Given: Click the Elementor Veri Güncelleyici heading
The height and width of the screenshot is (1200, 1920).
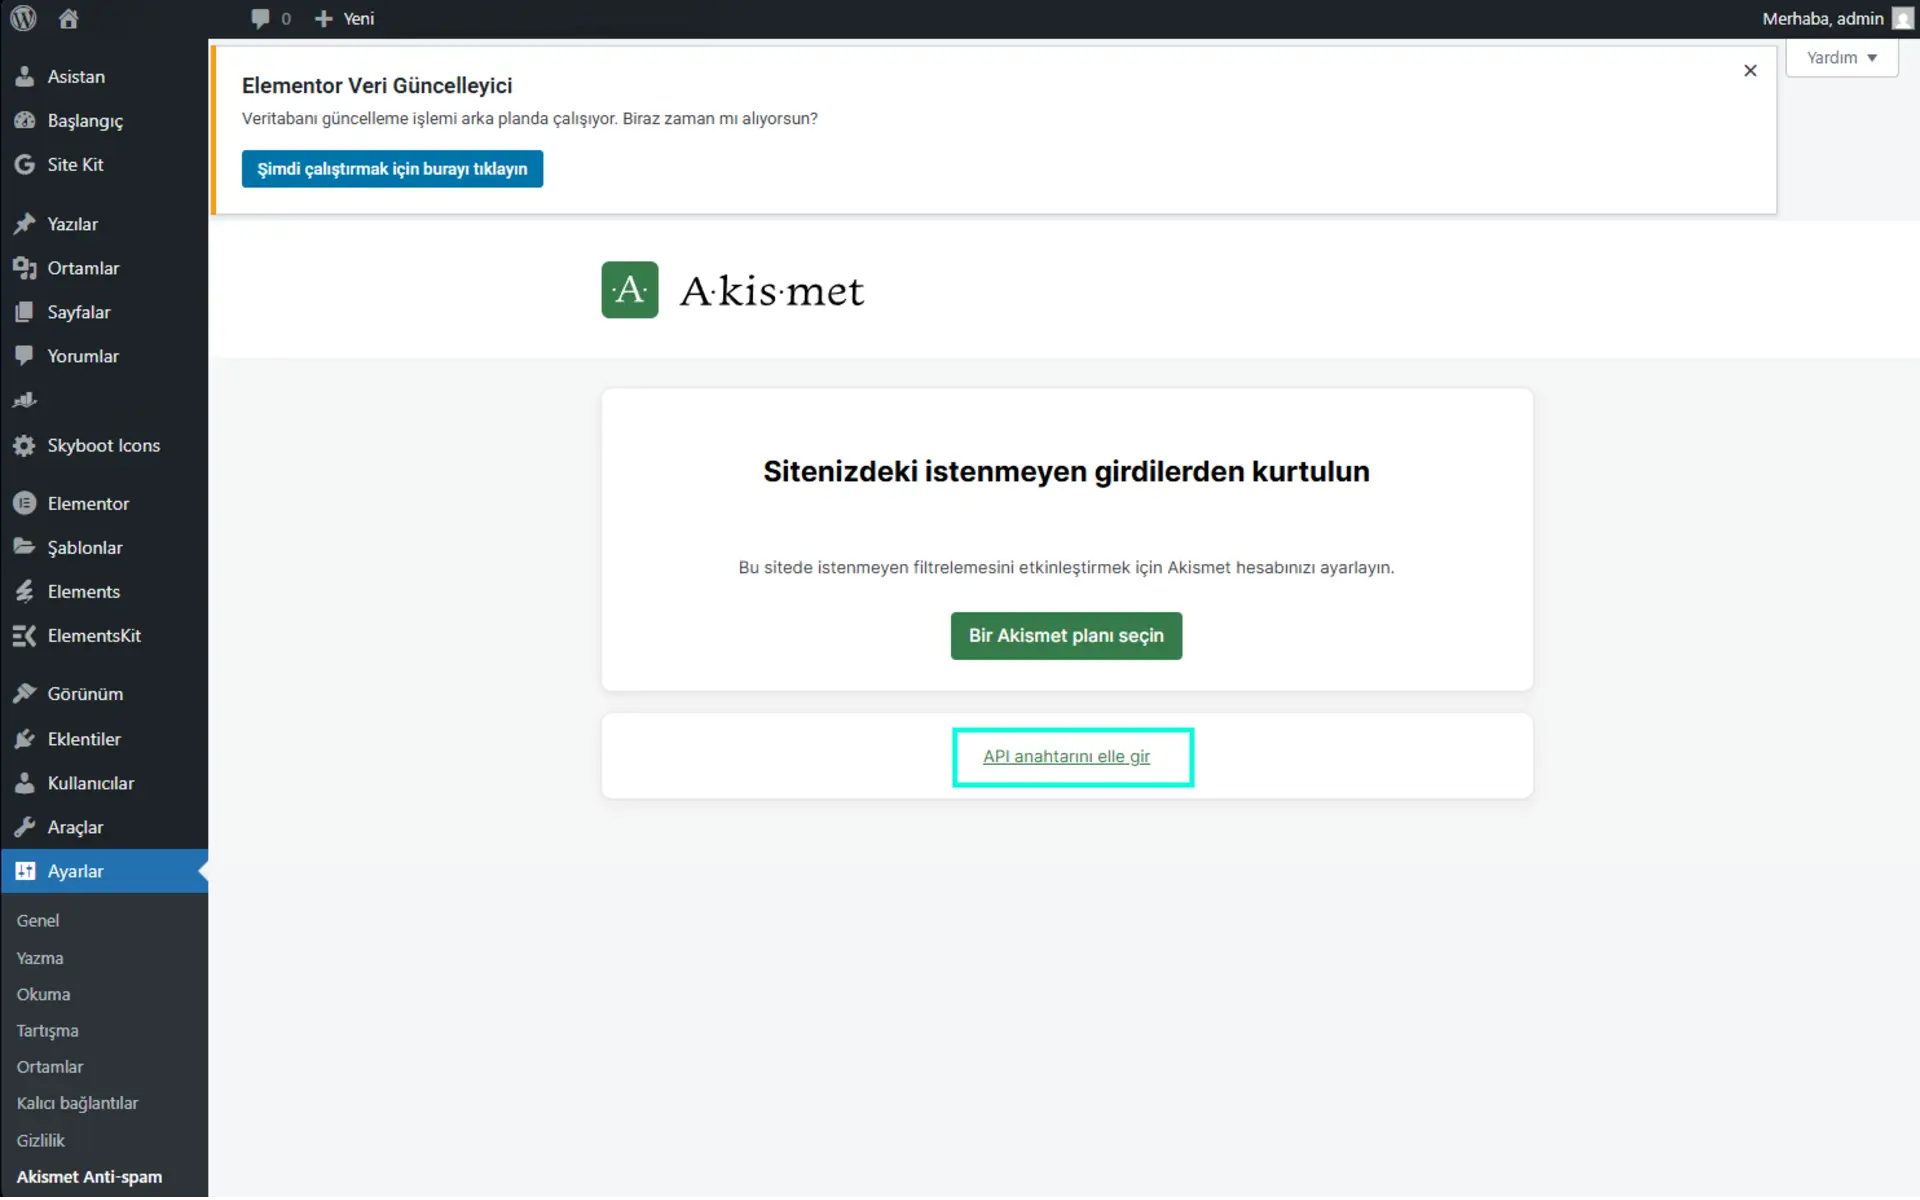Looking at the screenshot, I should click(377, 86).
